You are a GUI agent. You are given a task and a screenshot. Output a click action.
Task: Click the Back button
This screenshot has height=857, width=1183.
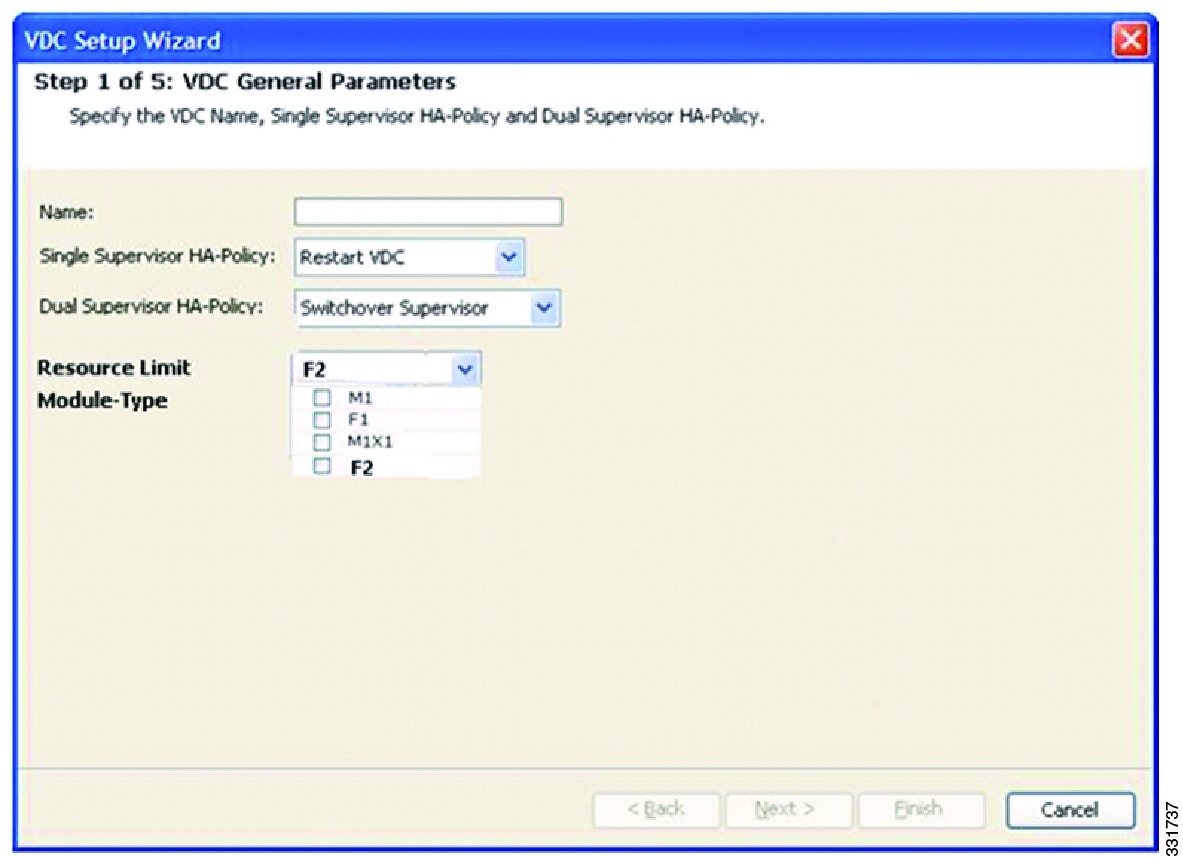pyautogui.click(x=656, y=810)
